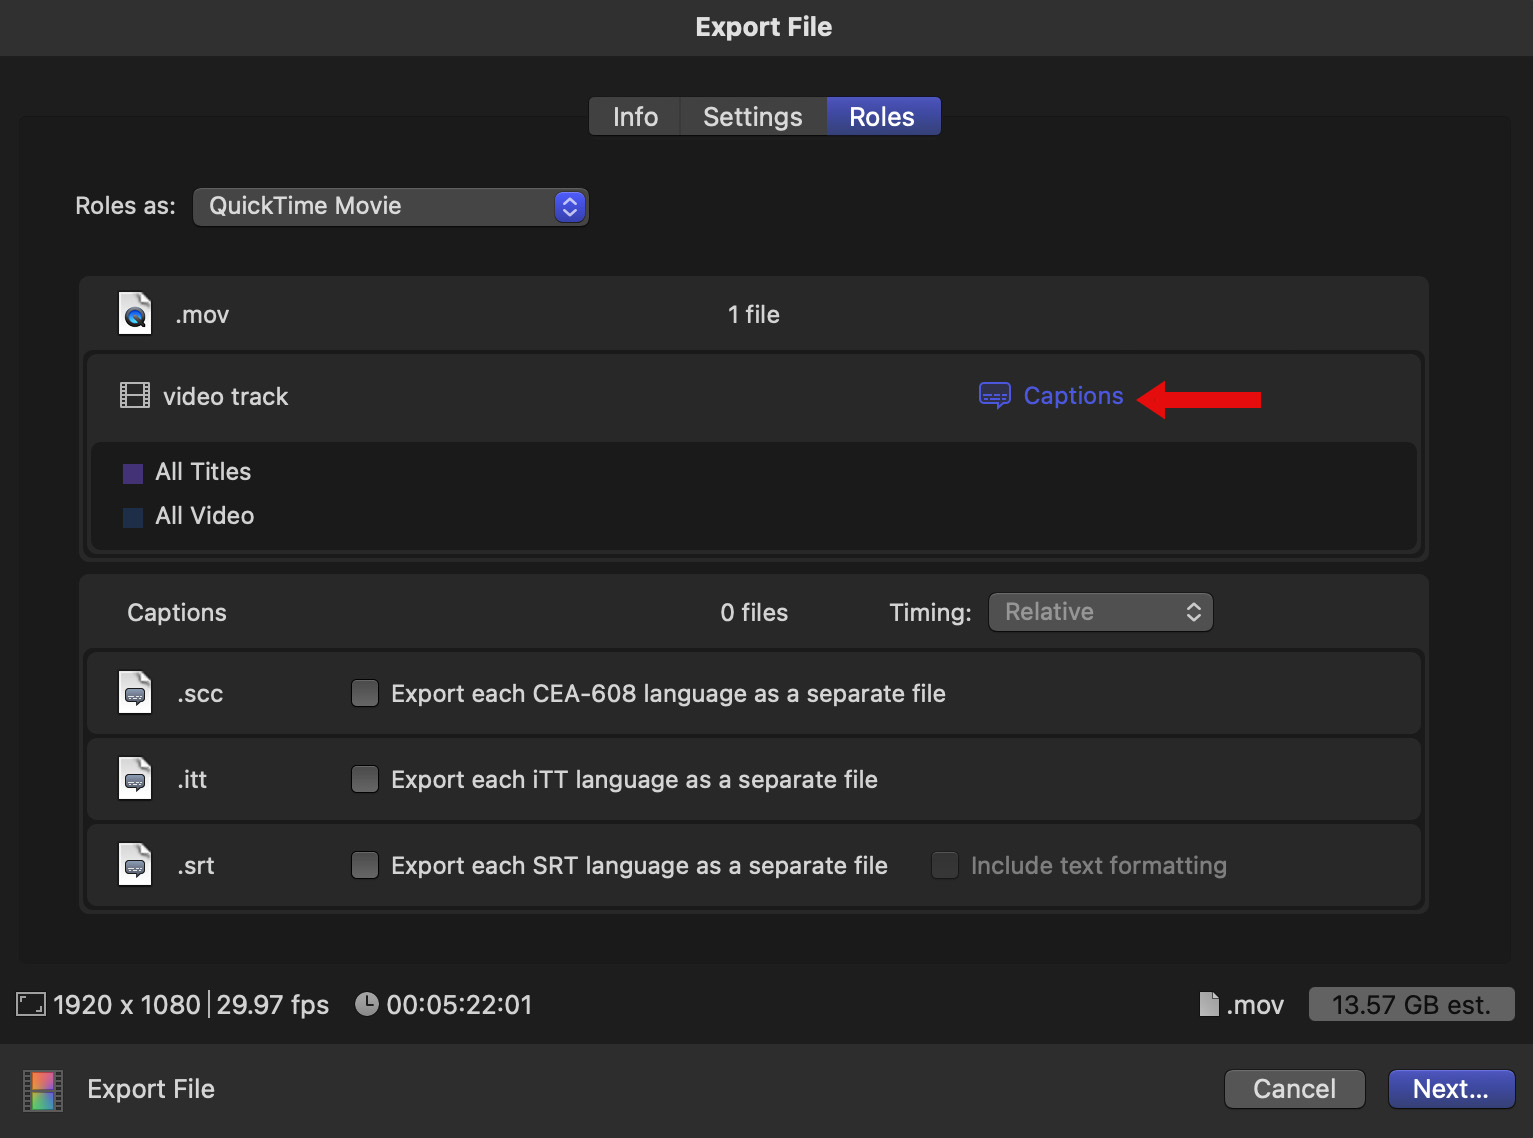Click the duration clock icon
This screenshot has height=1138, width=1533.
pyautogui.click(x=367, y=1004)
